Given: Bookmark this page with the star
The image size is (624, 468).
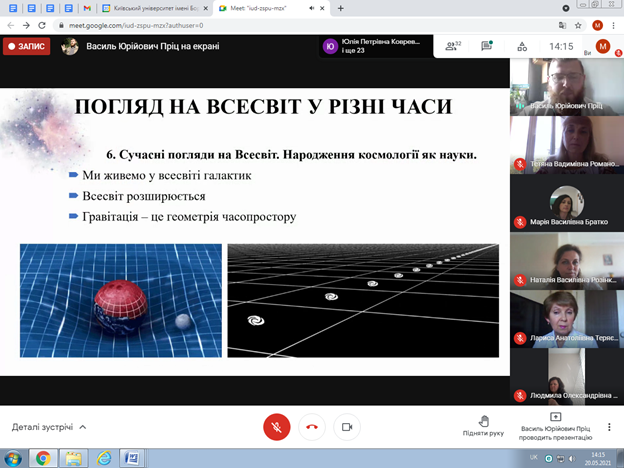Looking at the screenshot, I should [578, 25].
